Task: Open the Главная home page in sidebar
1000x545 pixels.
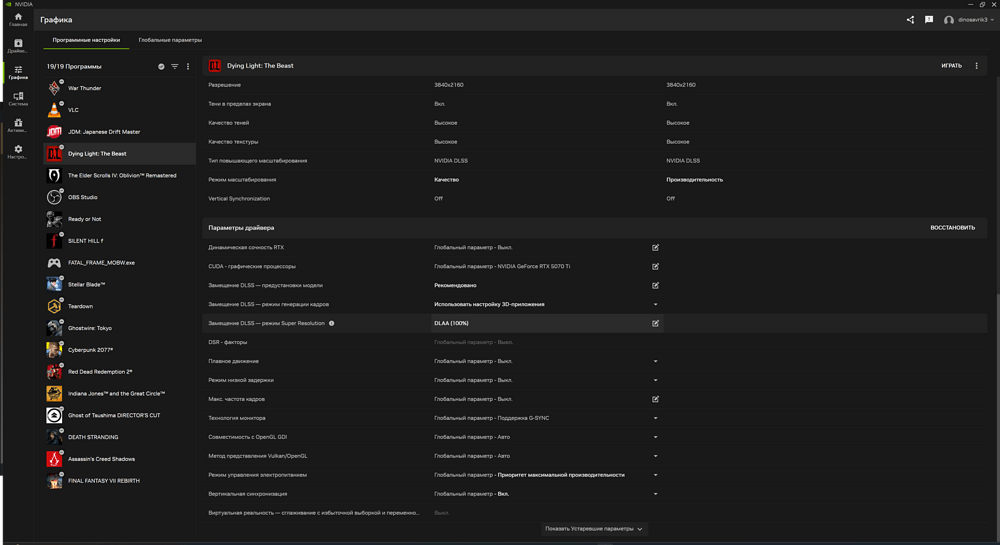Action: click(x=18, y=19)
